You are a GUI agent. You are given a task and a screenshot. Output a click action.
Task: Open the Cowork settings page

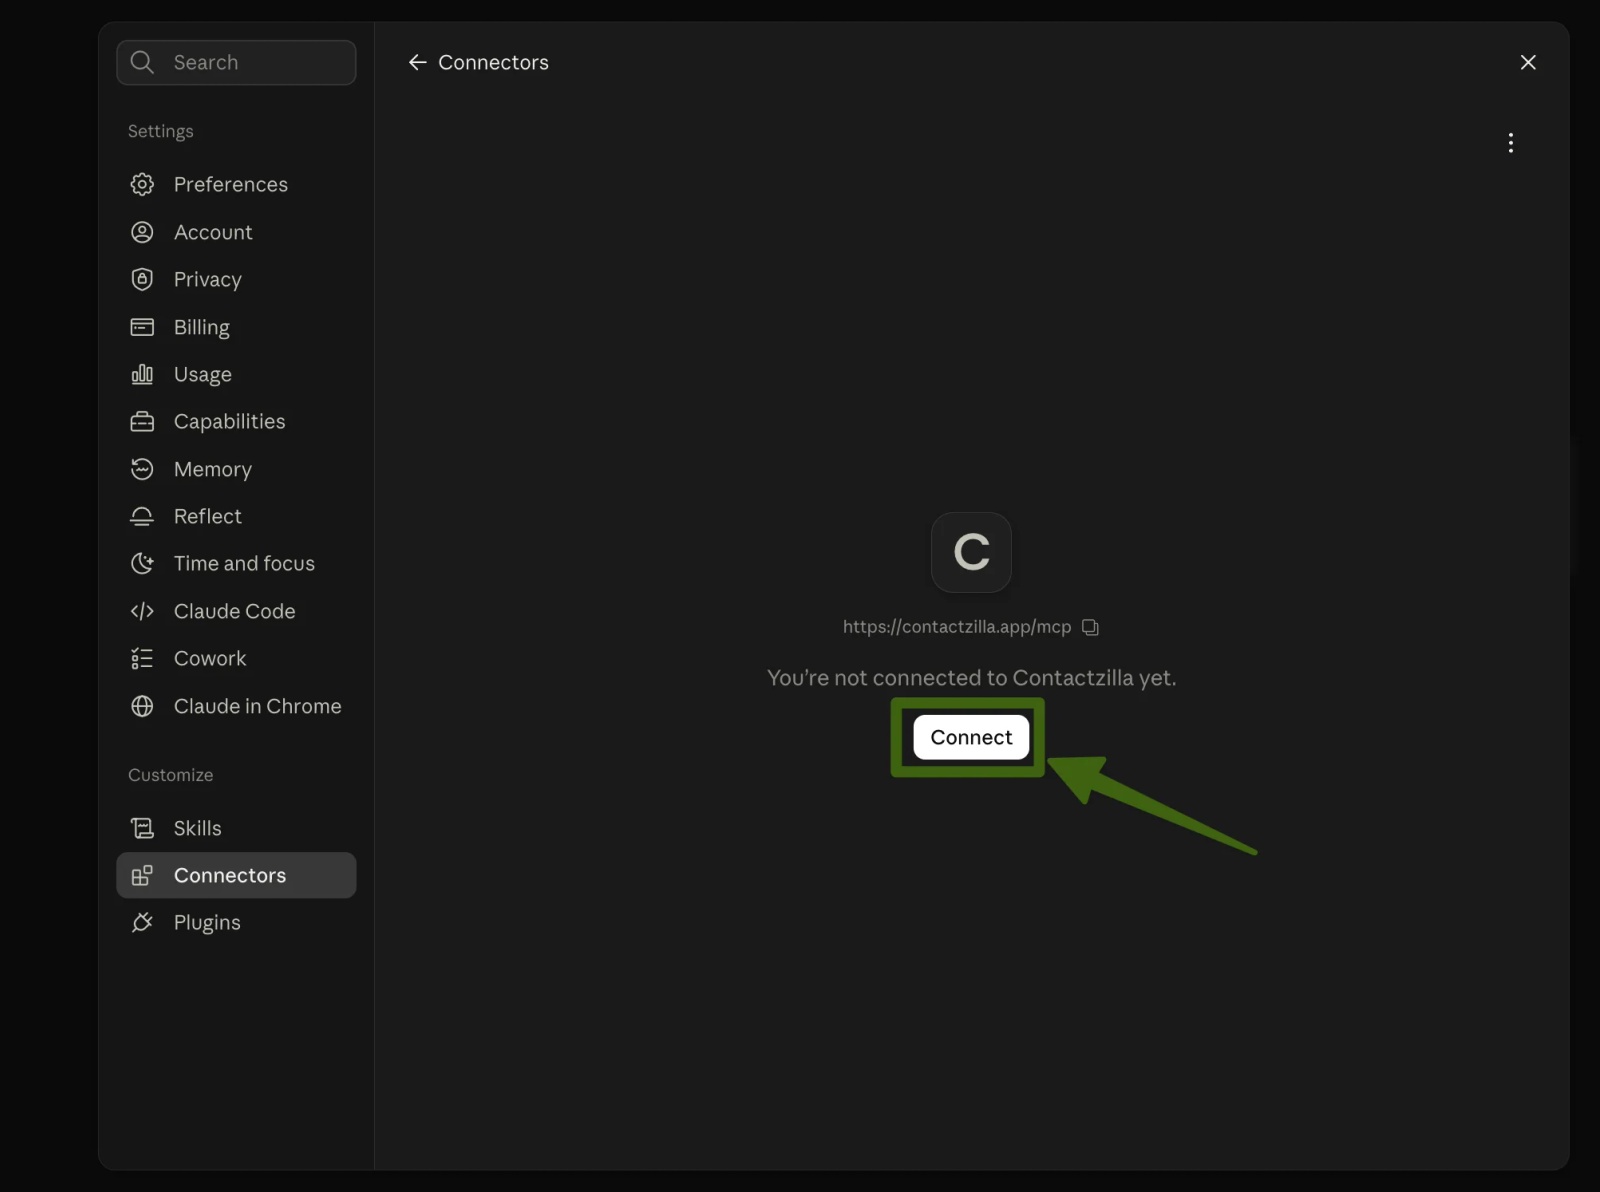236,658
